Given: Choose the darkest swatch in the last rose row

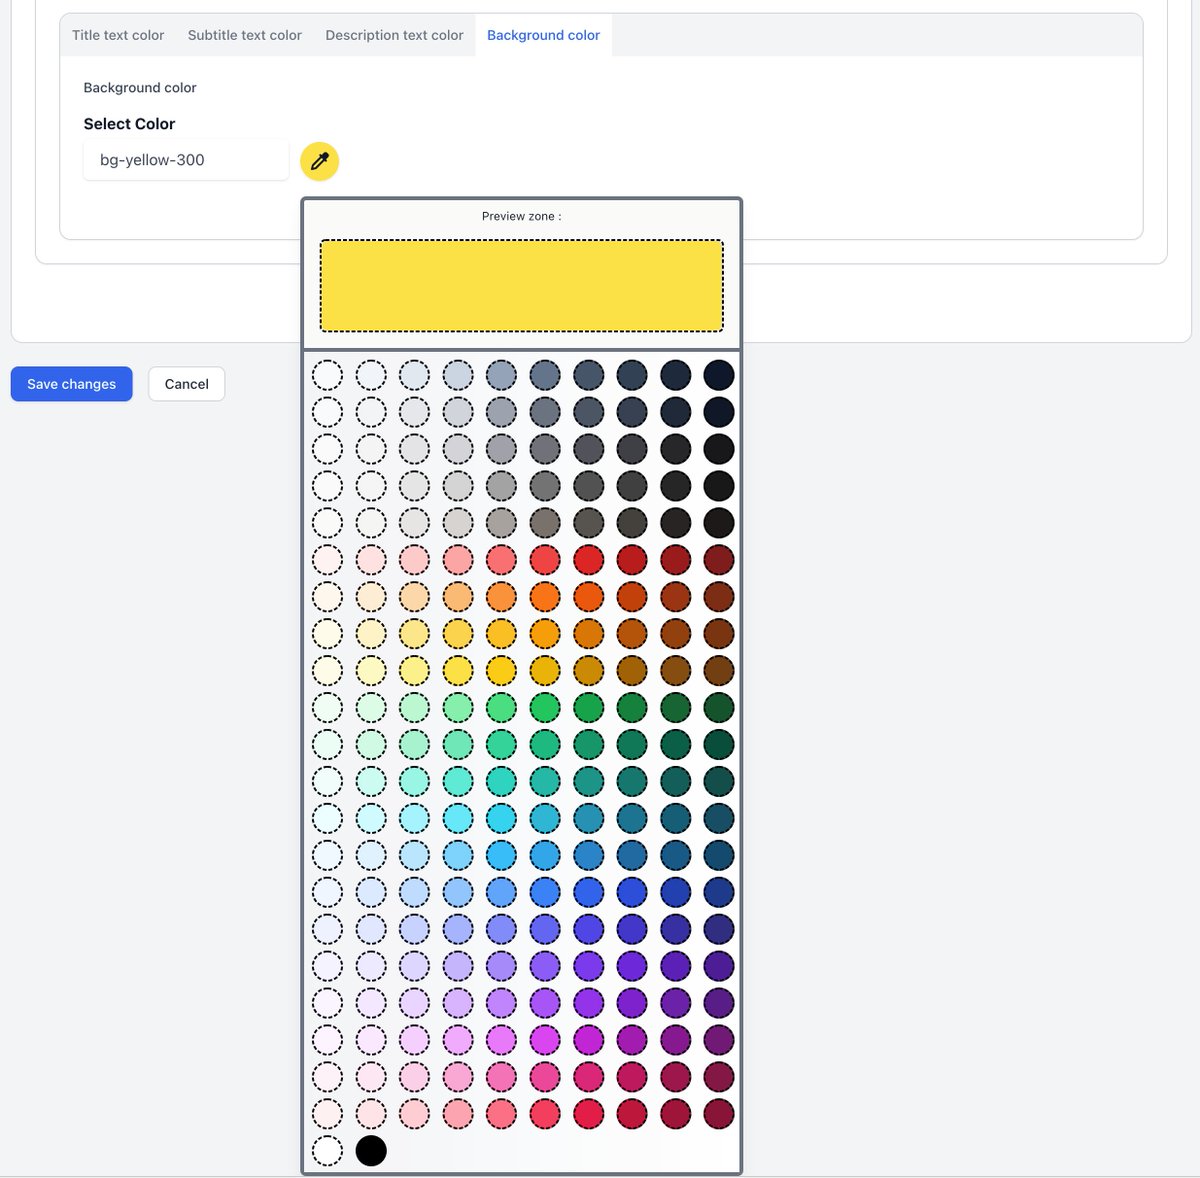Looking at the screenshot, I should (x=719, y=1113).
